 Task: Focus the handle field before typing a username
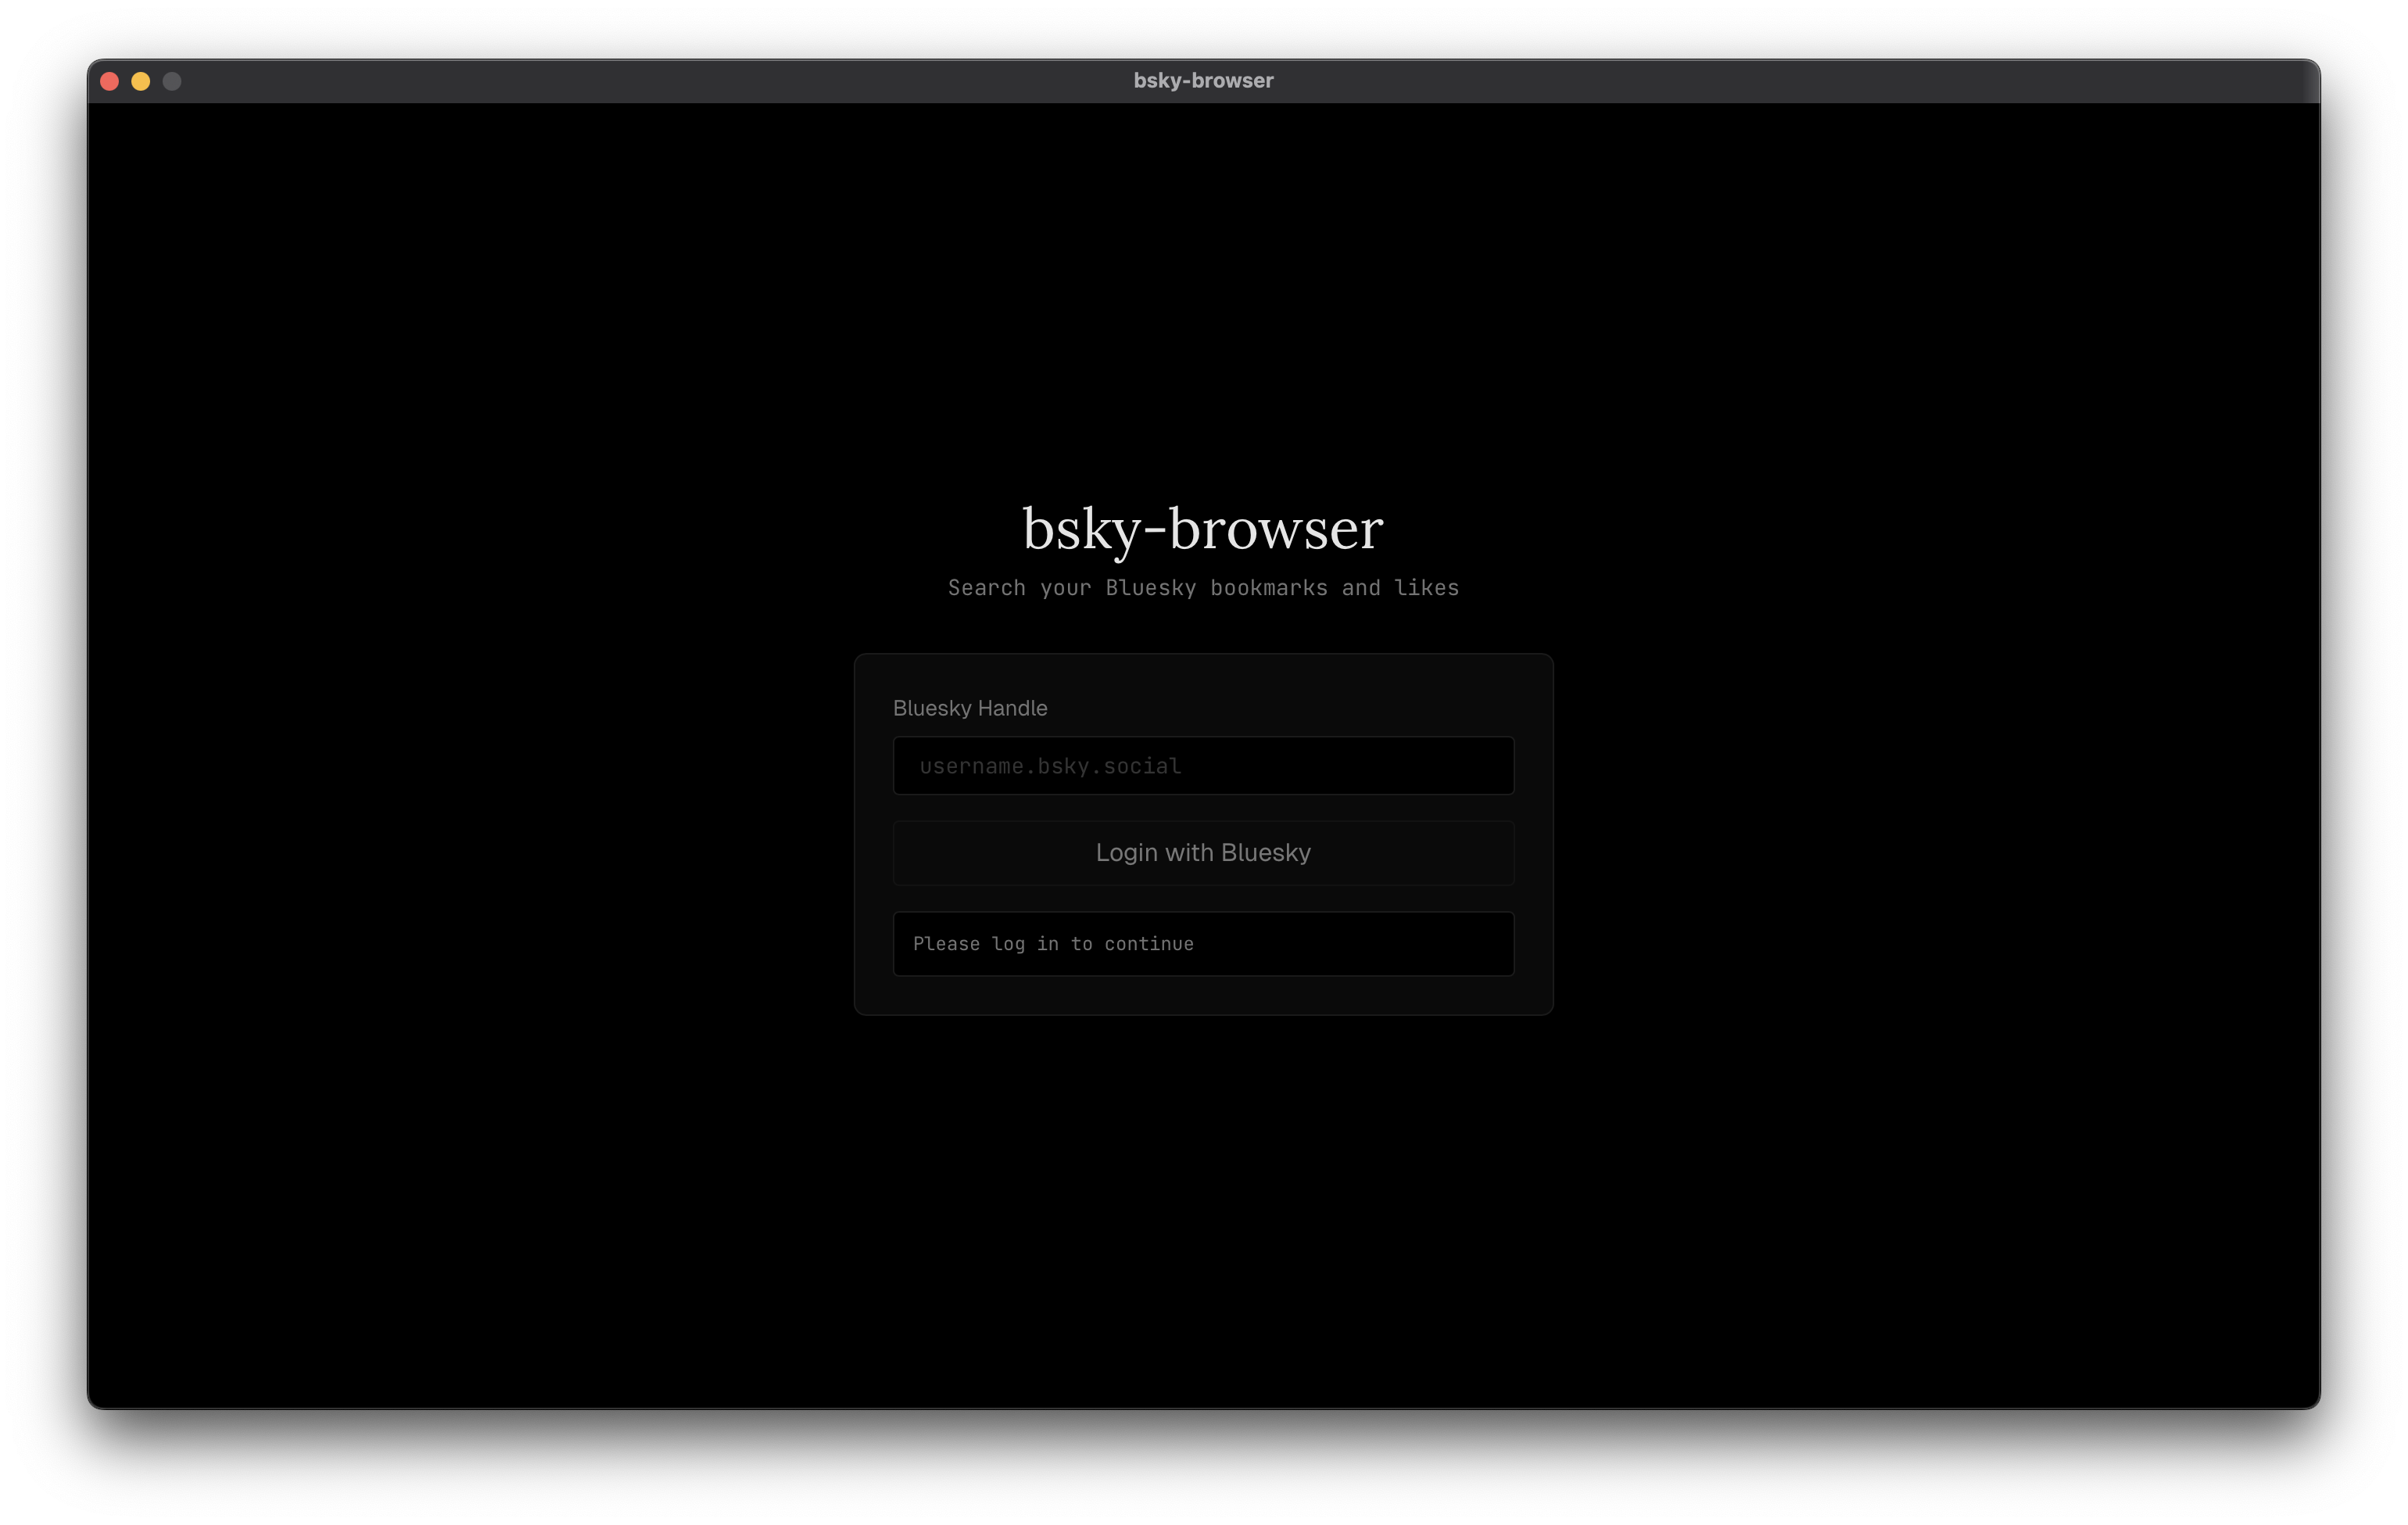1203,765
